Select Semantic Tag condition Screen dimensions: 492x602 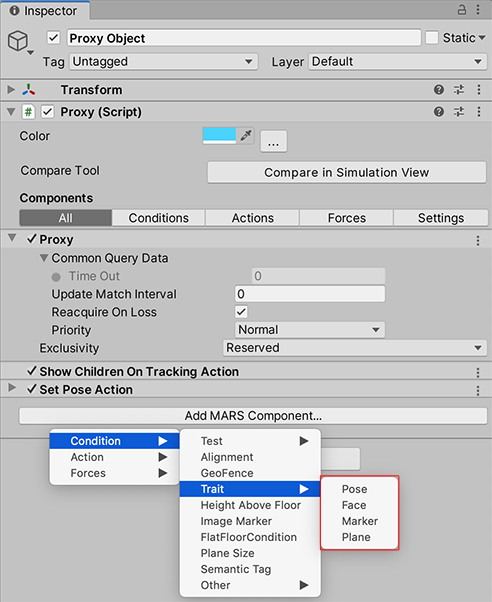point(250,569)
